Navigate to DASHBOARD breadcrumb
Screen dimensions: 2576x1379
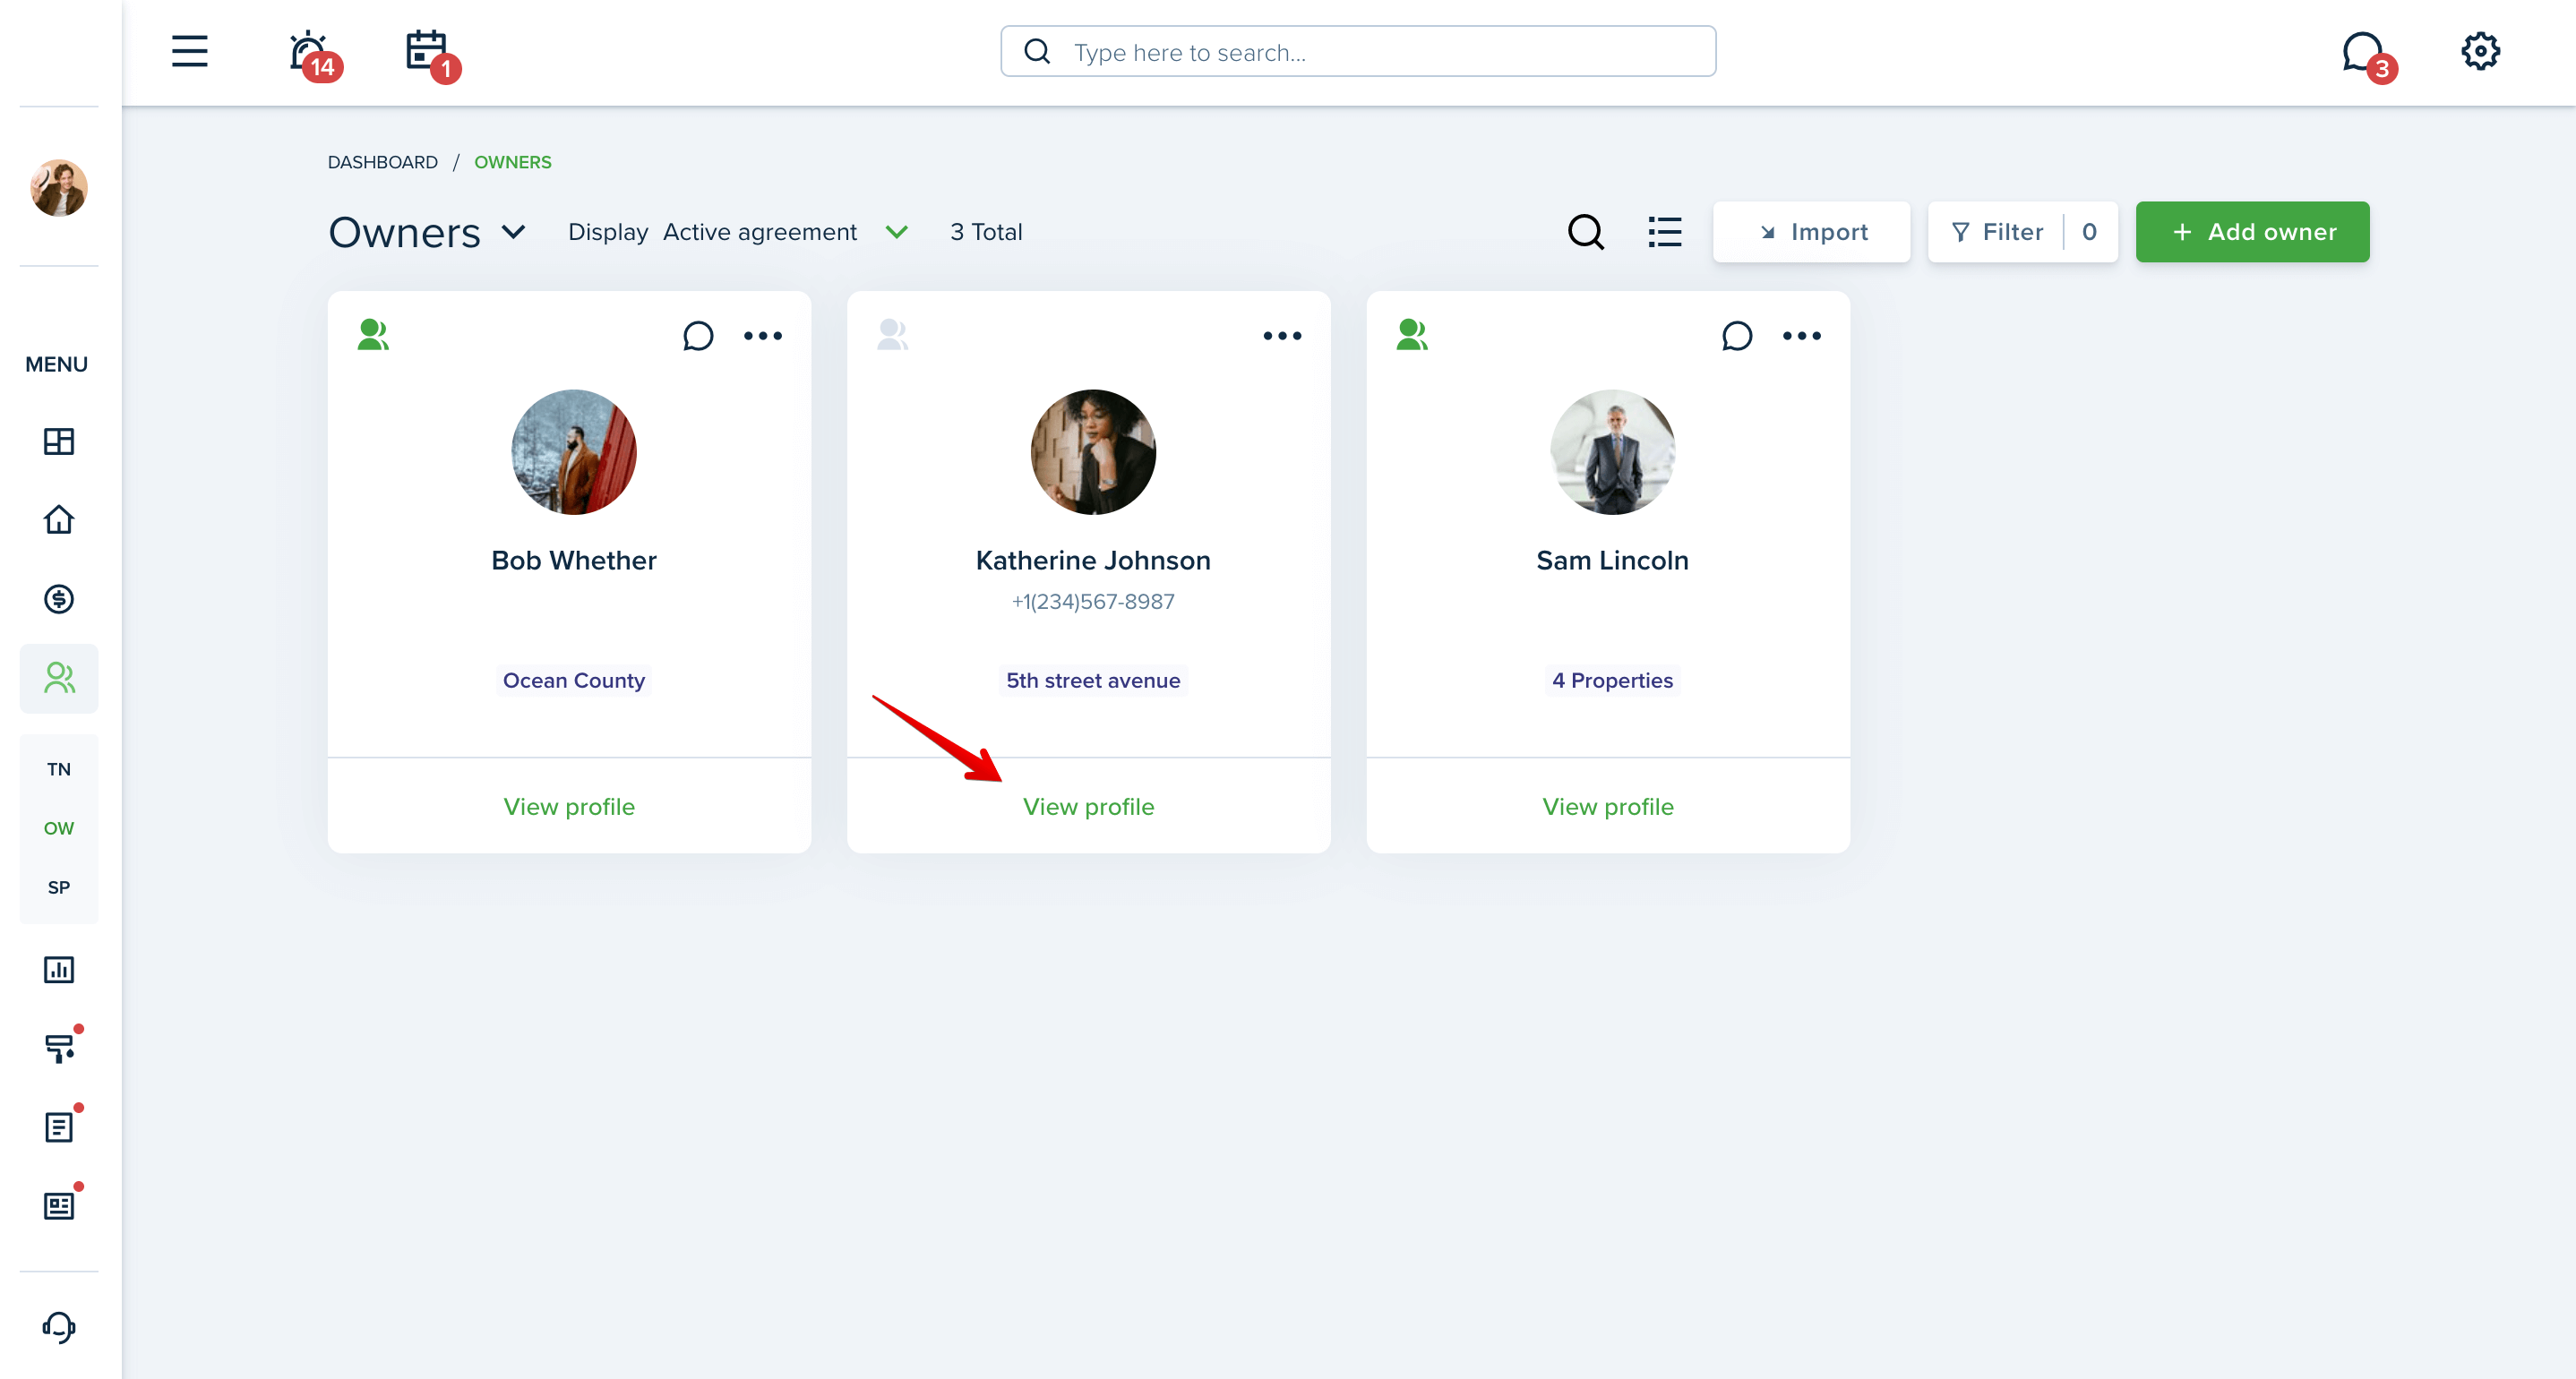(x=382, y=162)
